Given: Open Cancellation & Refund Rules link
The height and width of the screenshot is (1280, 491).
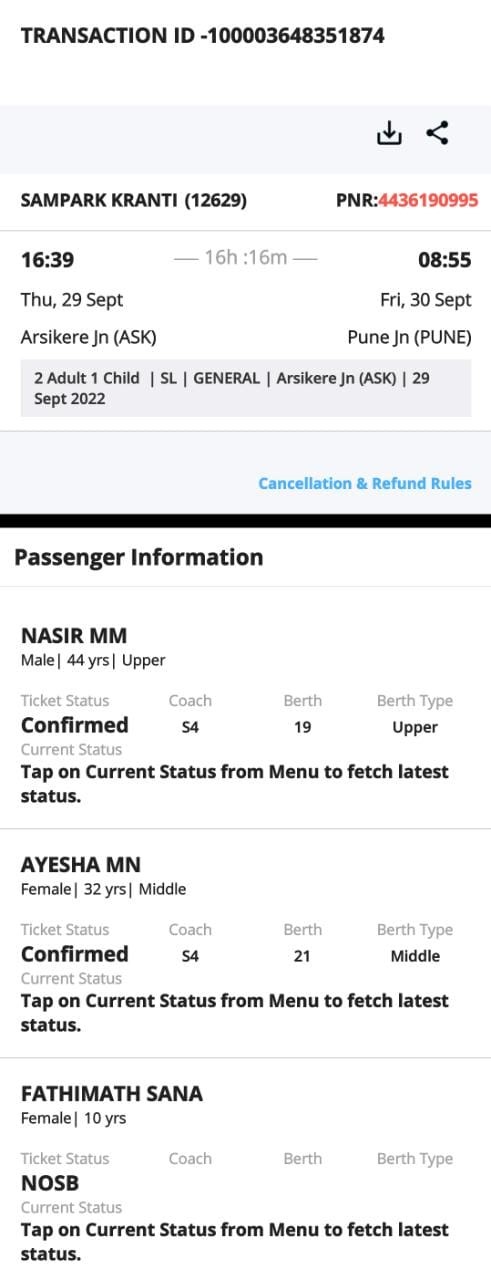Looking at the screenshot, I should coord(365,483).
